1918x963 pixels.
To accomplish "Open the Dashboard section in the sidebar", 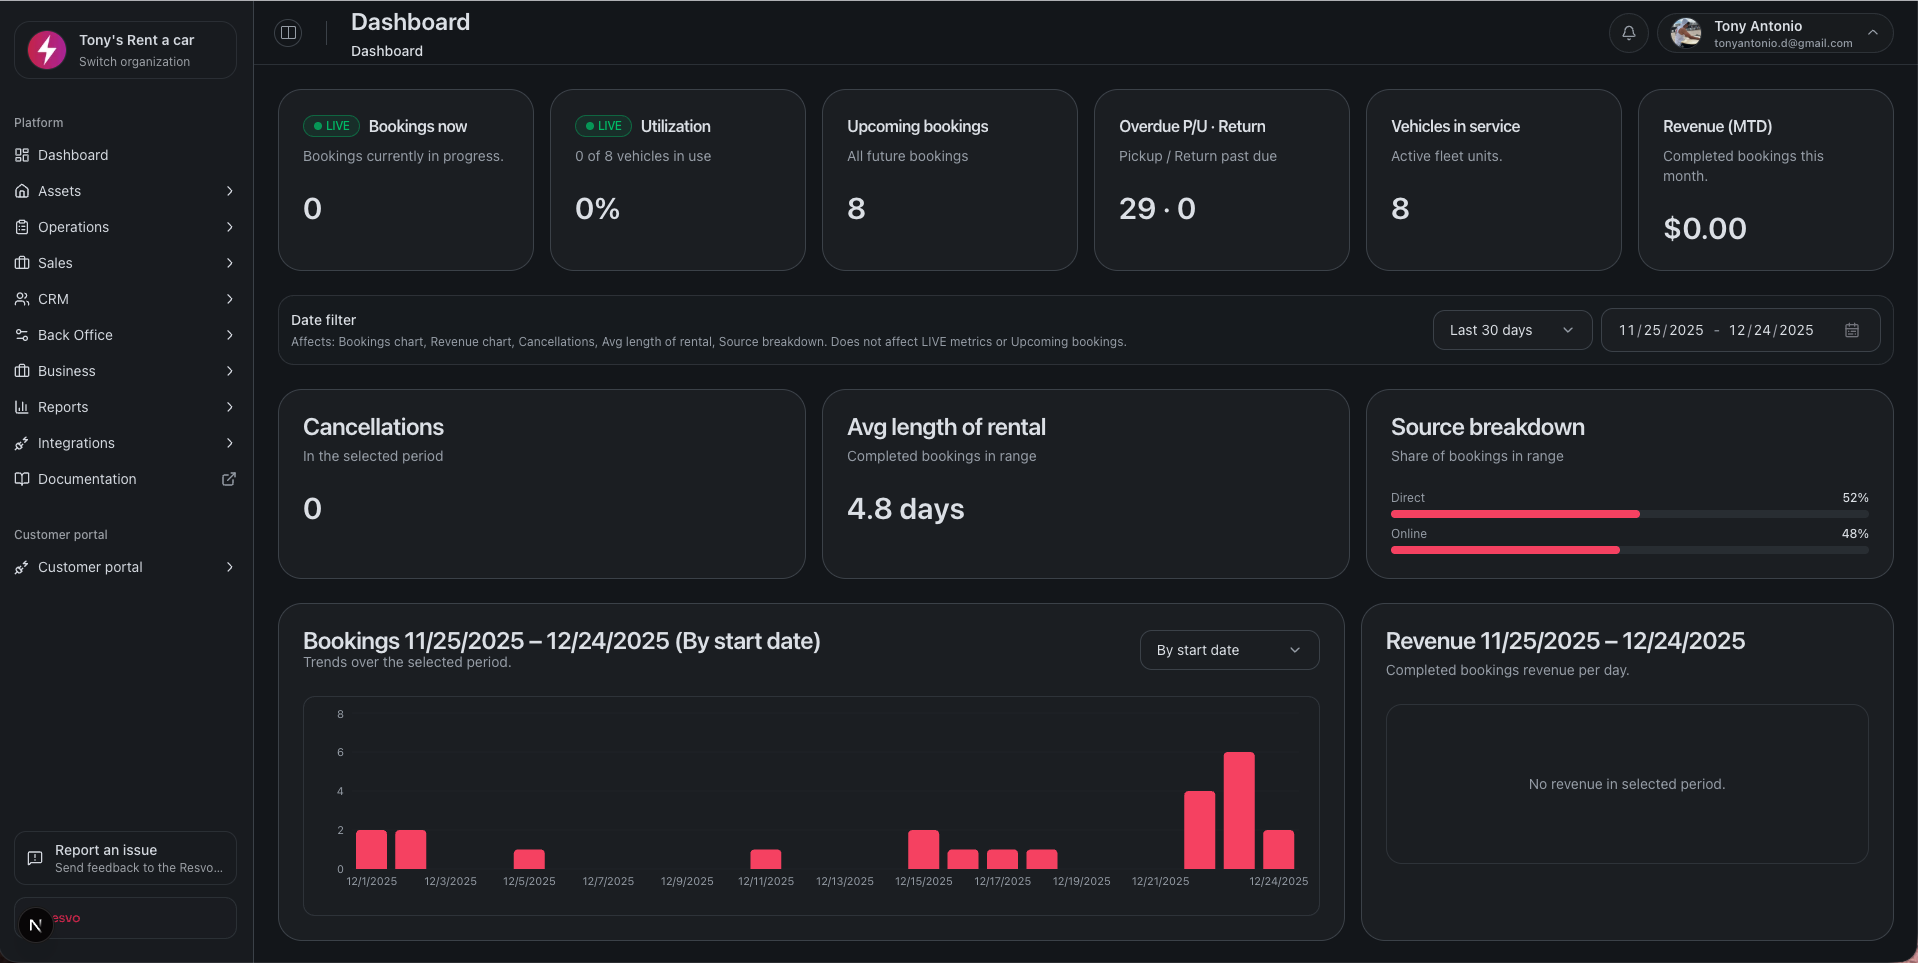I will (x=72, y=155).
